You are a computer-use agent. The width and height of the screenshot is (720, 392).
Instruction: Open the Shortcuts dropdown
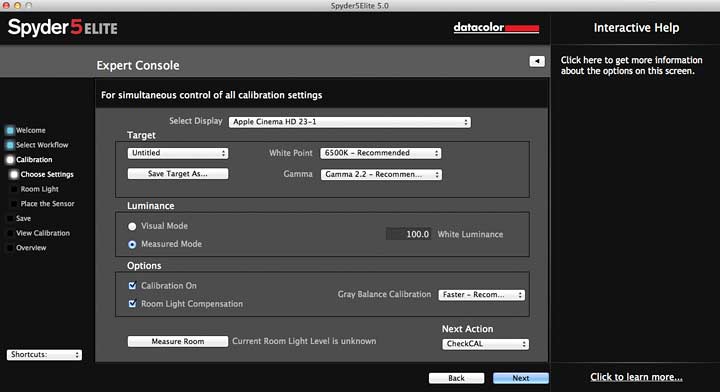click(x=44, y=355)
